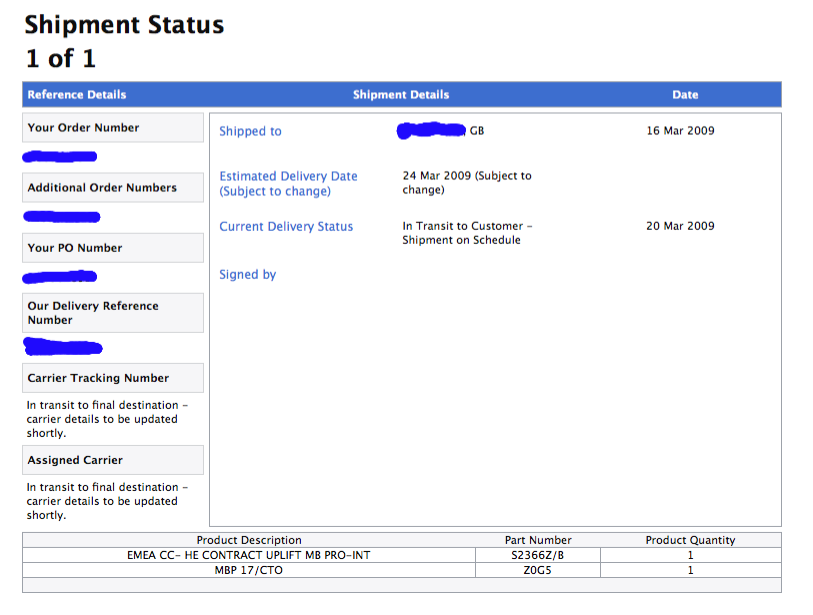Select part number S2366Z/B
This screenshot has height=615, width=813.
pyautogui.click(x=538, y=555)
